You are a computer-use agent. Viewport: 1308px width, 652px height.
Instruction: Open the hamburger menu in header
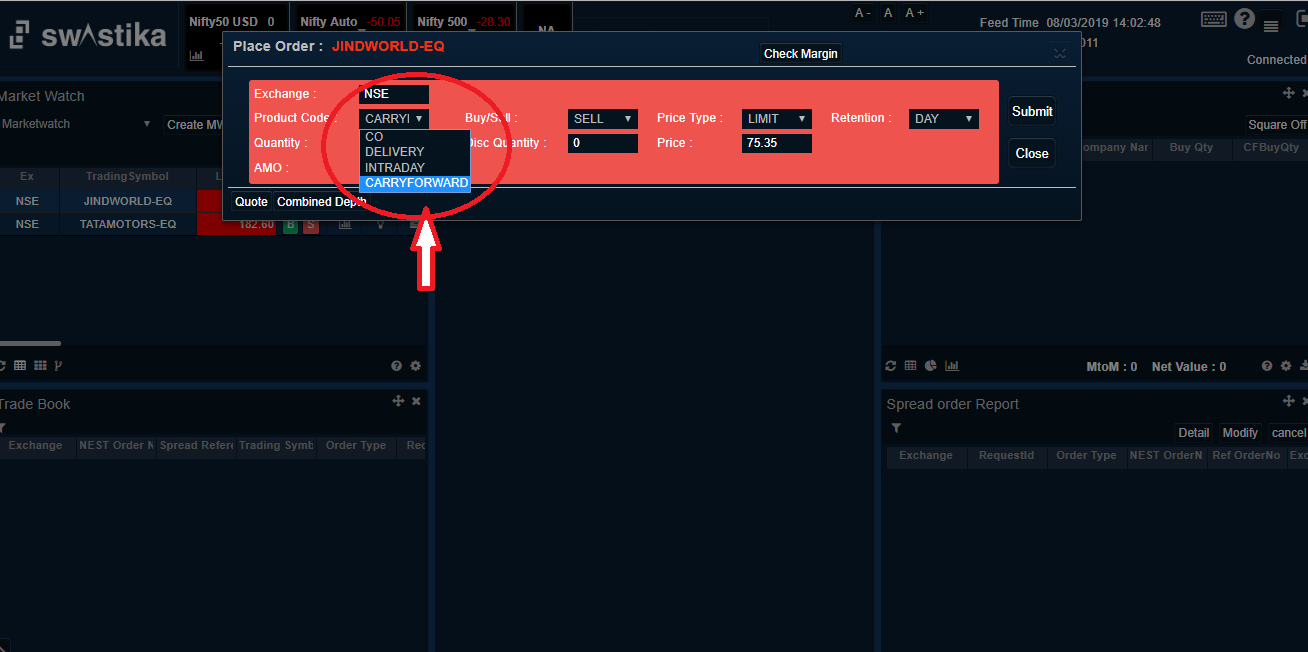[1271, 26]
